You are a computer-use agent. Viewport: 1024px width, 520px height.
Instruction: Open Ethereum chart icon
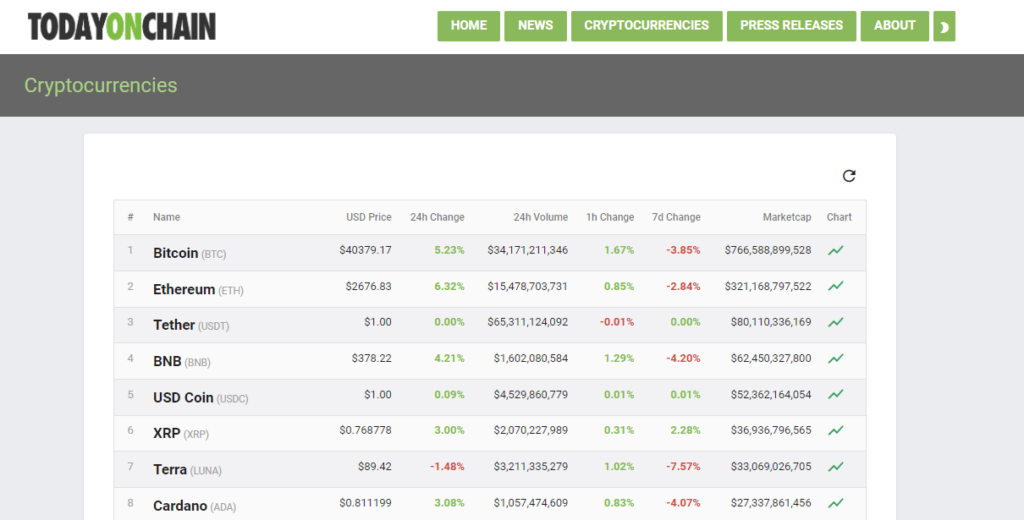835,286
